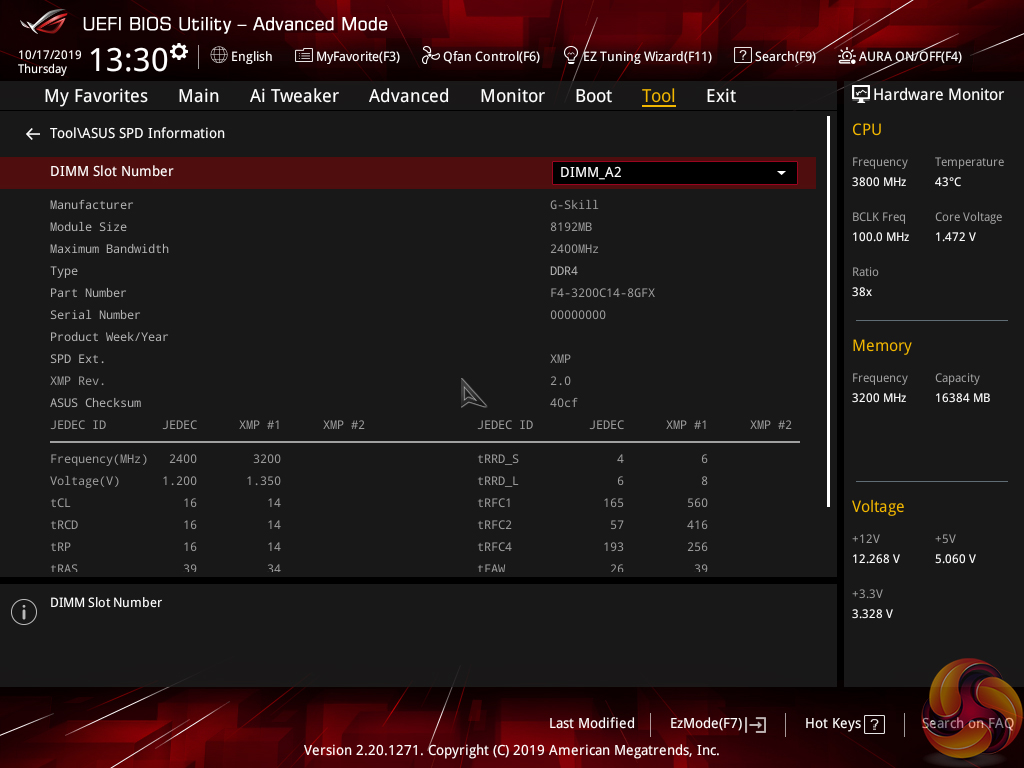
Task: Switch to the Monitor tab
Action: pyautogui.click(x=512, y=96)
